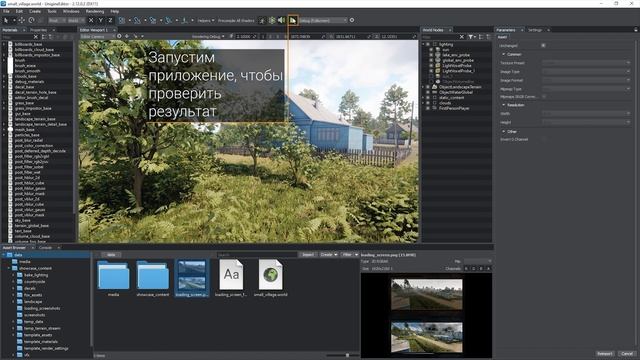
Task: Collapse the lighting node group
Action: (423, 44)
